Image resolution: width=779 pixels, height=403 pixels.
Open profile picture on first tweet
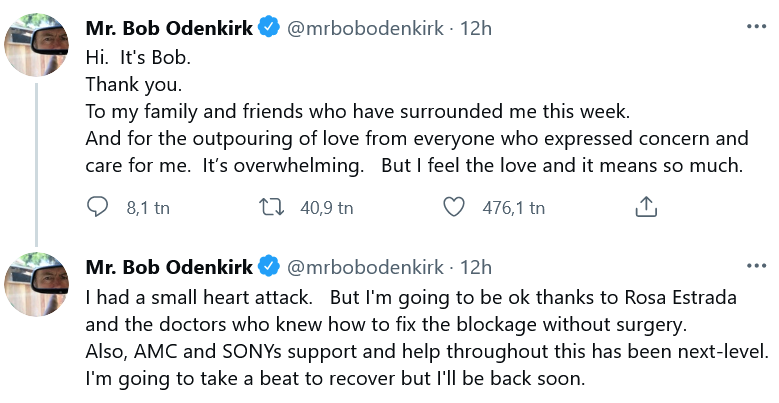click(38, 46)
